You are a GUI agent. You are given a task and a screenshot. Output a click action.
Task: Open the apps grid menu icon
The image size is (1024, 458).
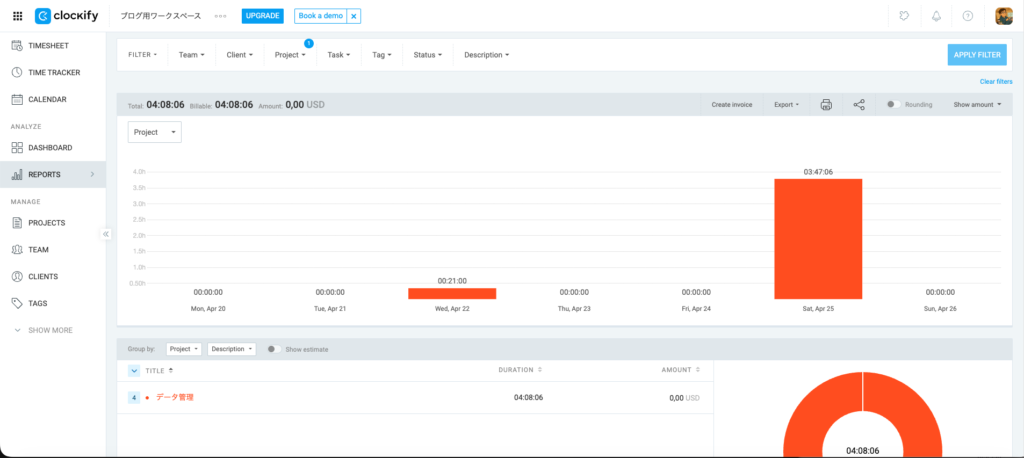[17, 16]
